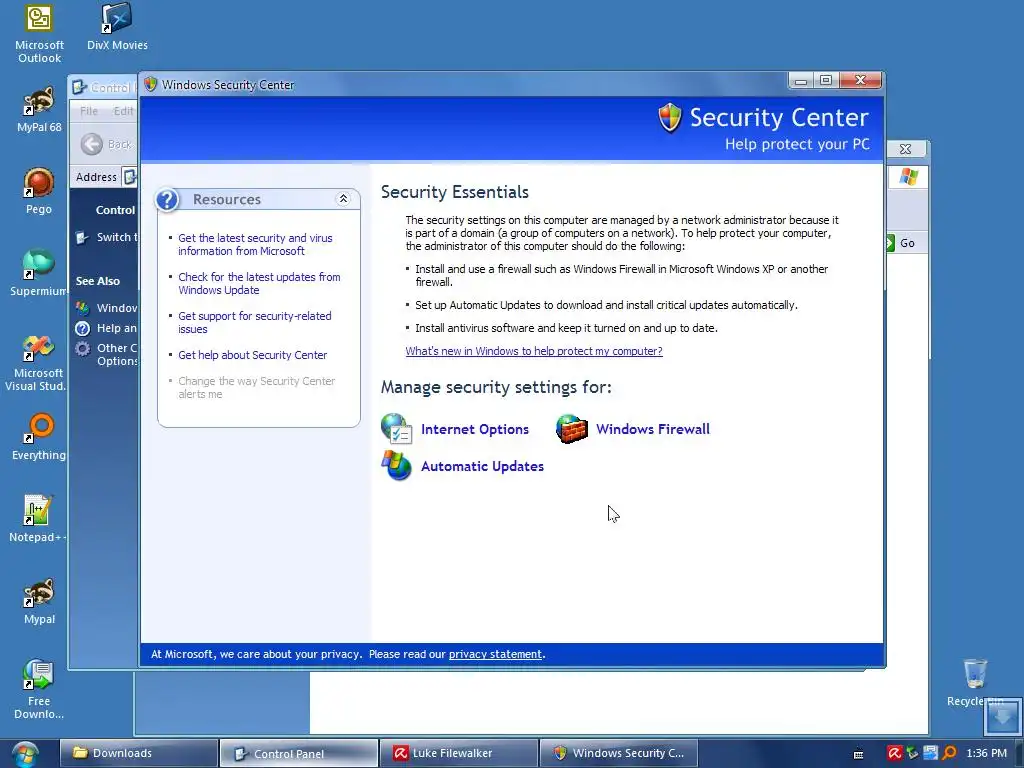
Task: Open the Windows Firewall link
Action: [x=652, y=429]
